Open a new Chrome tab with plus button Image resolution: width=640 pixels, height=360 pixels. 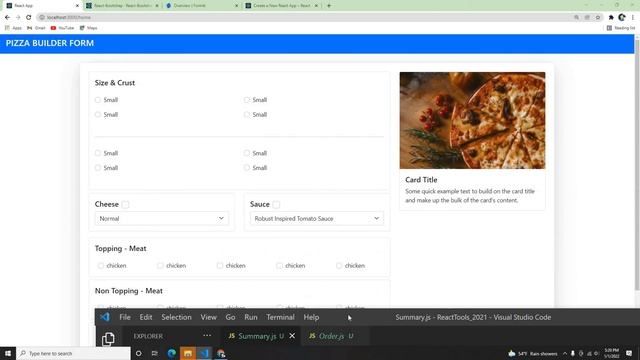pos(329,6)
